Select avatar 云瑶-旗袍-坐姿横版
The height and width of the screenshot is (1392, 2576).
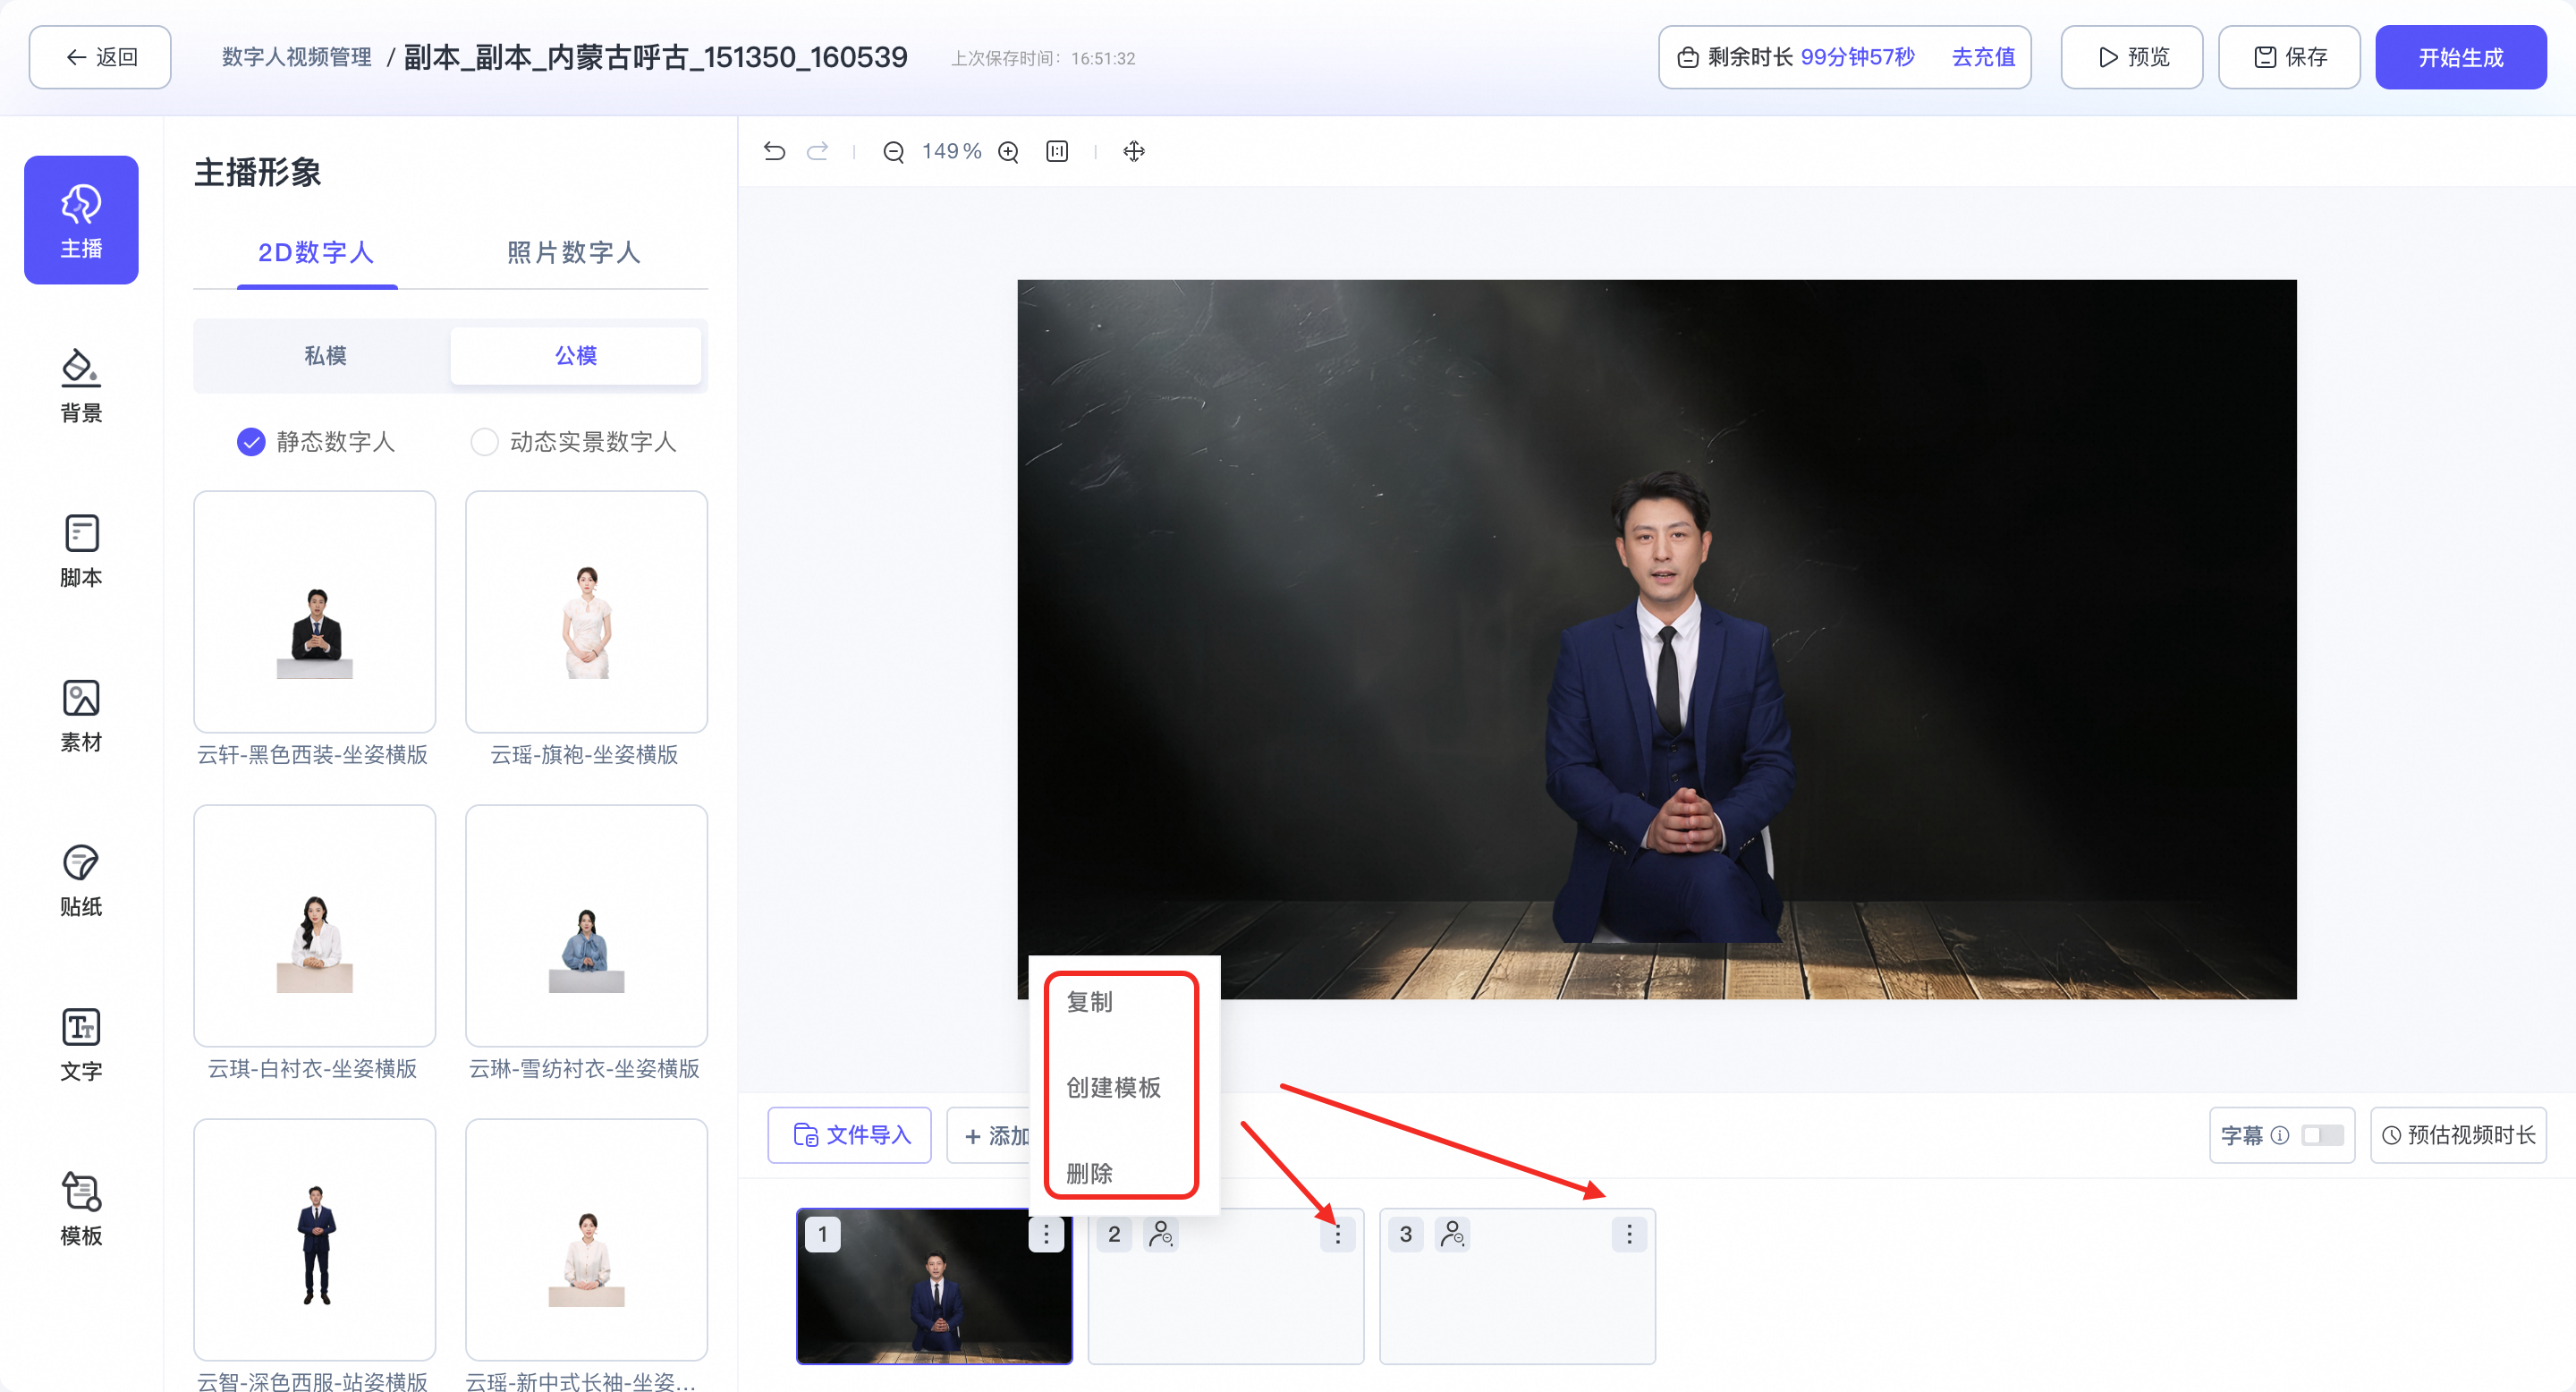(586, 611)
